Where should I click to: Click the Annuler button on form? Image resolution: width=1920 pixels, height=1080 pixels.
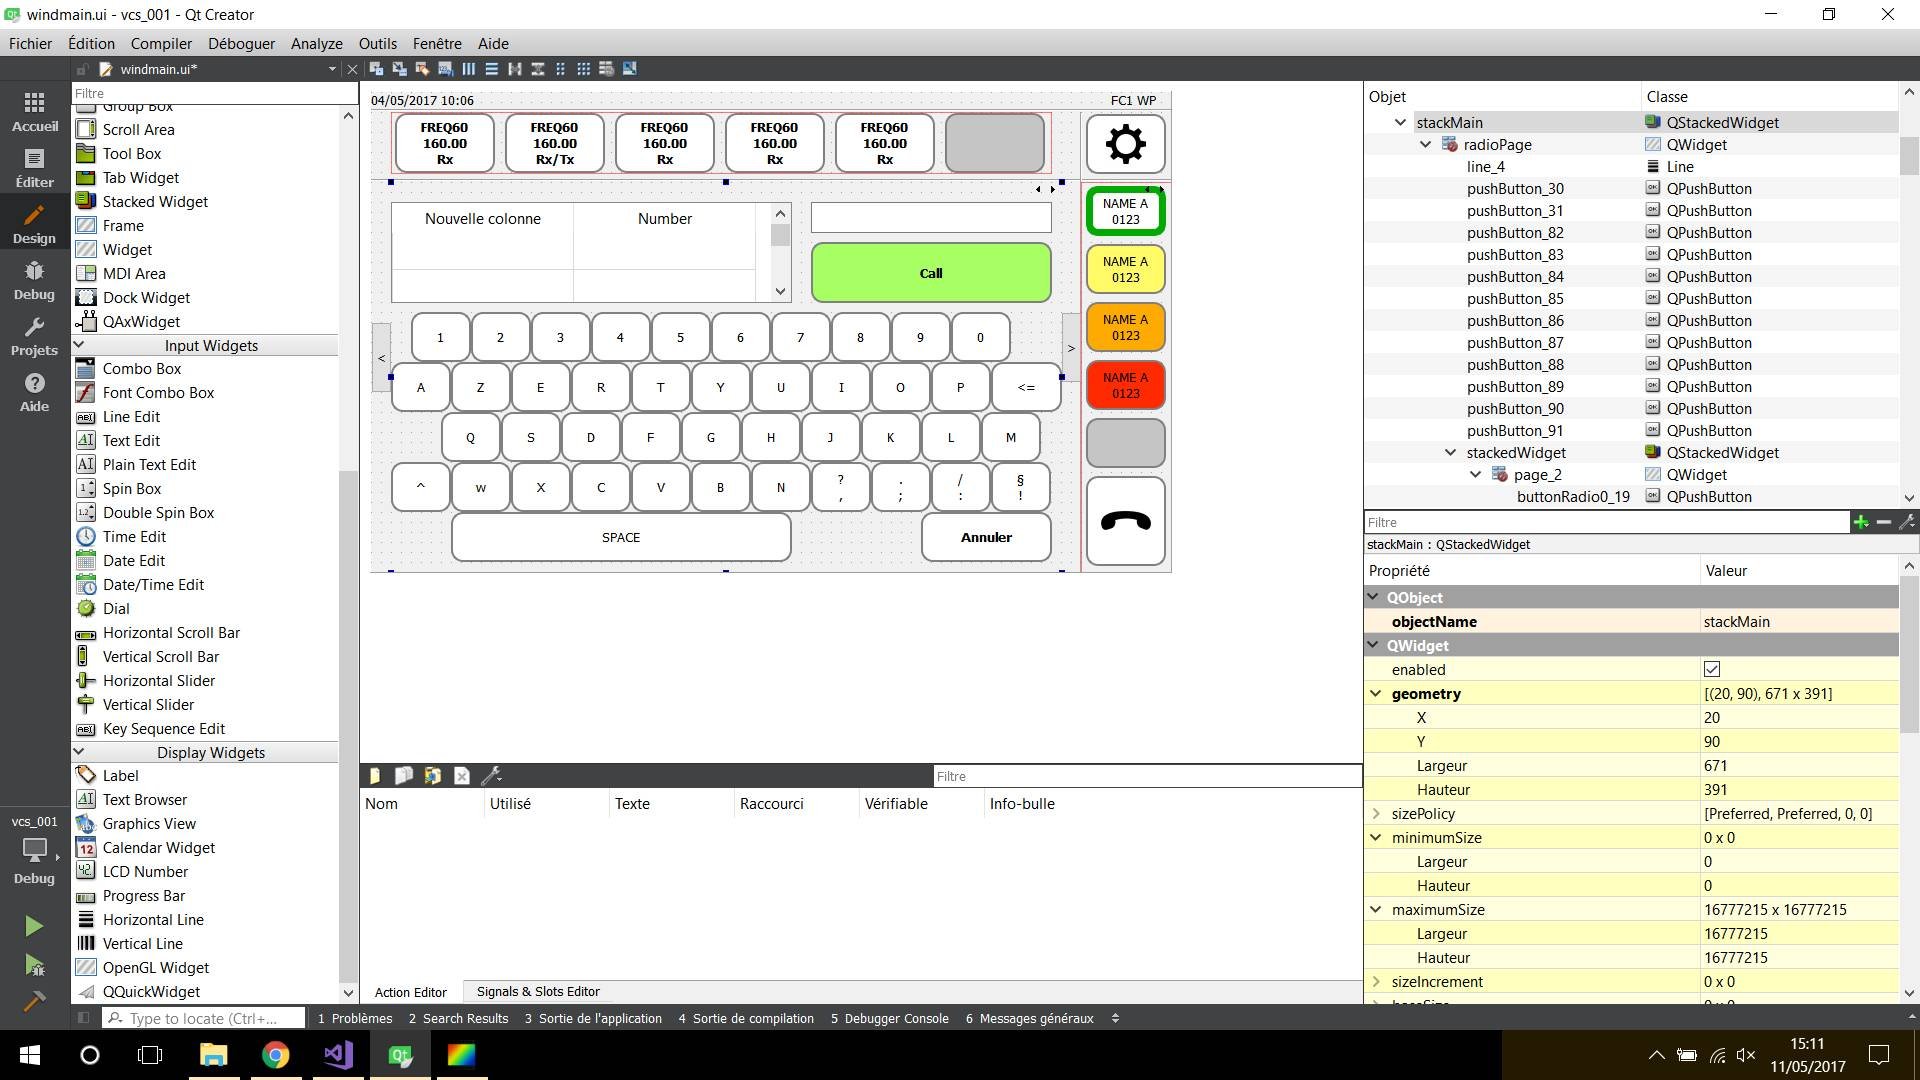pyautogui.click(x=985, y=537)
